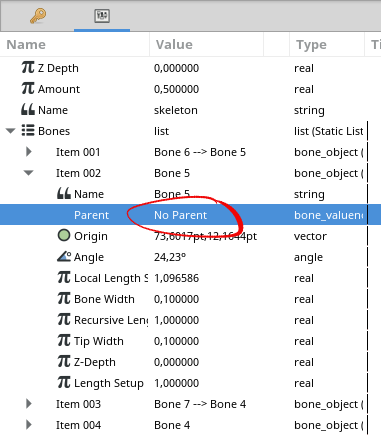
Task: Collapse the Bones list
Action: 11,131
